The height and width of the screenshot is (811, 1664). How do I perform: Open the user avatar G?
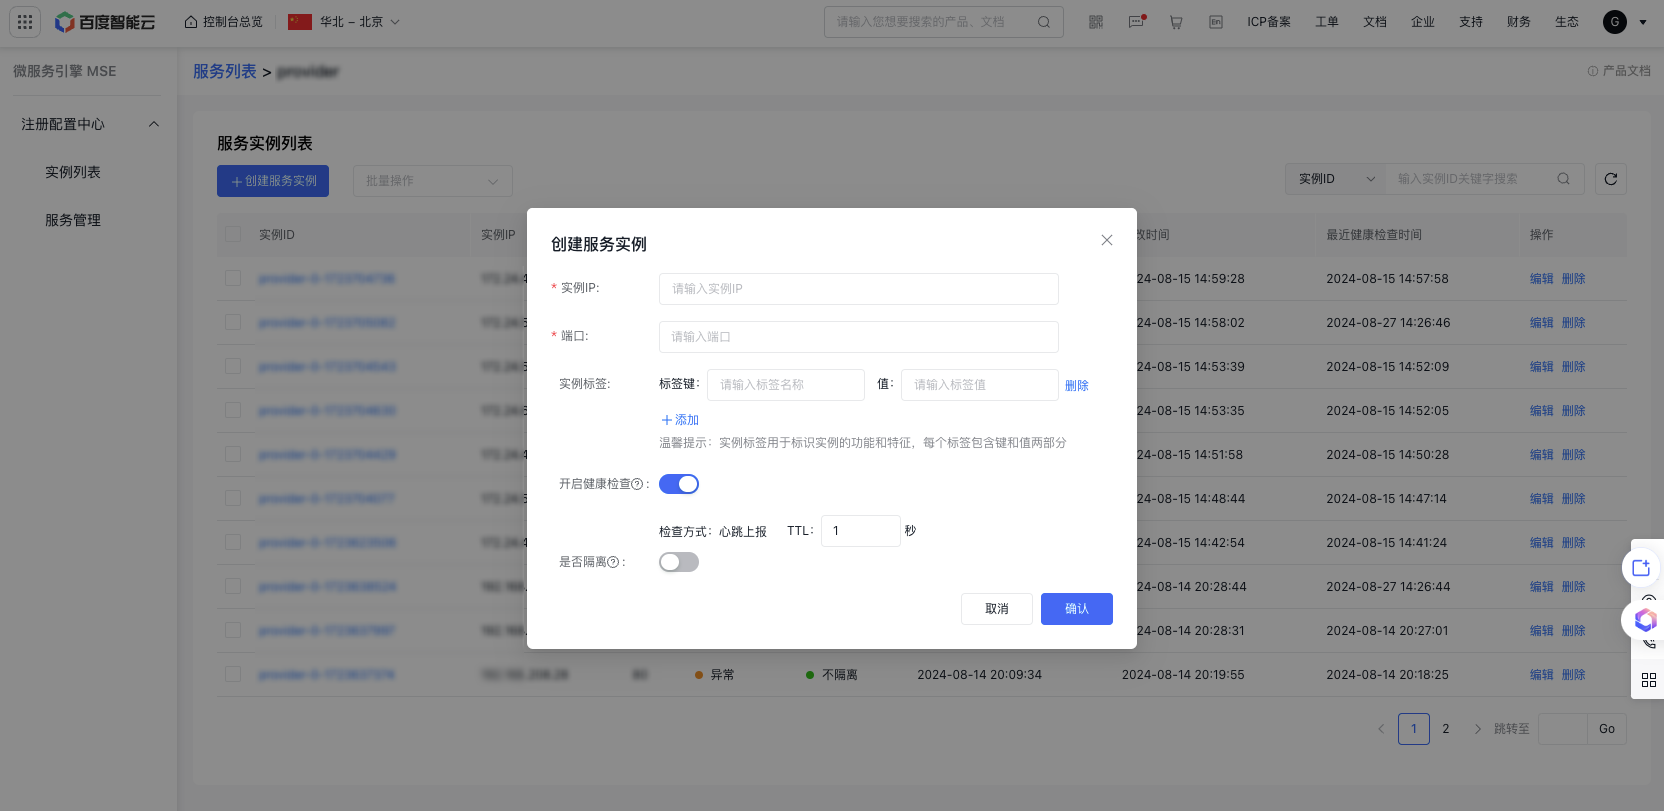(x=1615, y=22)
